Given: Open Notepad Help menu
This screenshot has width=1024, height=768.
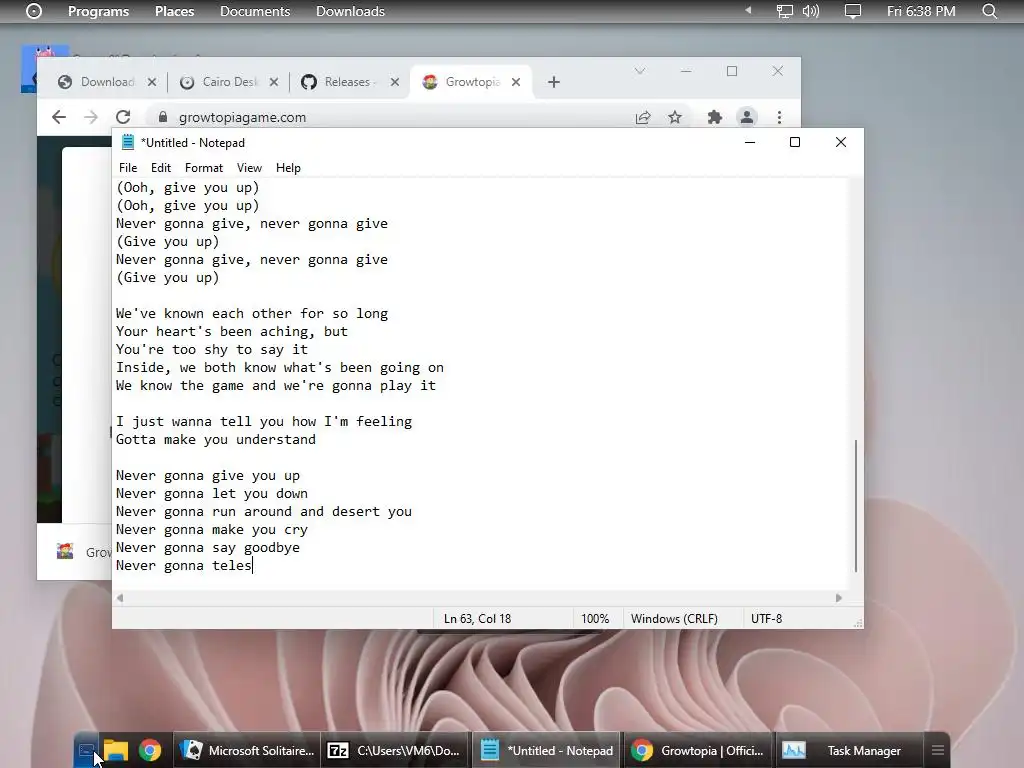Looking at the screenshot, I should 288,168.
